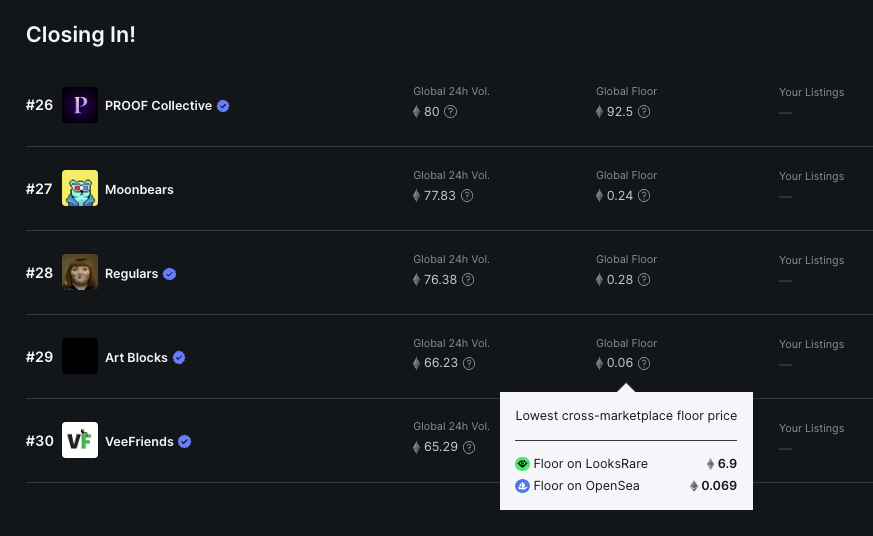The width and height of the screenshot is (873, 536).
Task: Open the Moonbears collection thumbnail
Action: [x=80, y=188]
